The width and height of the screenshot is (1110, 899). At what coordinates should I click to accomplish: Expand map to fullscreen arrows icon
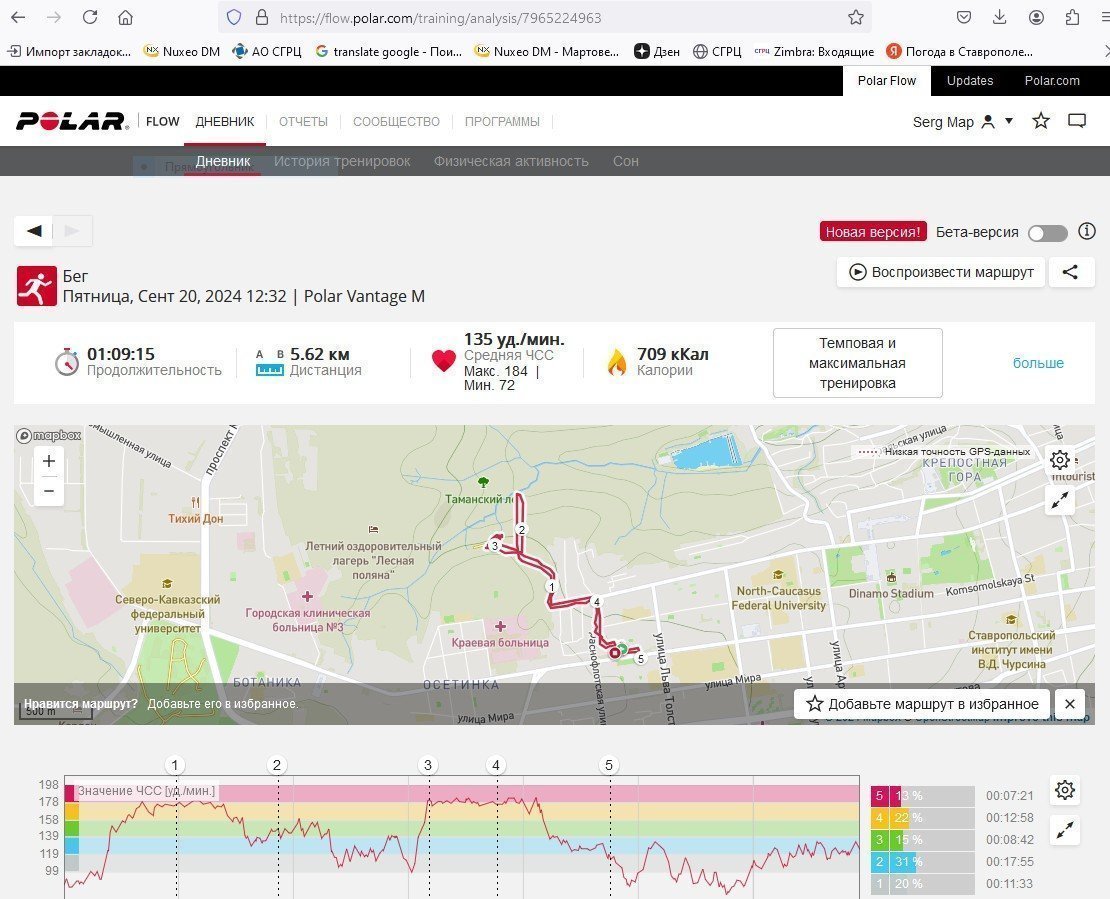coord(1060,500)
